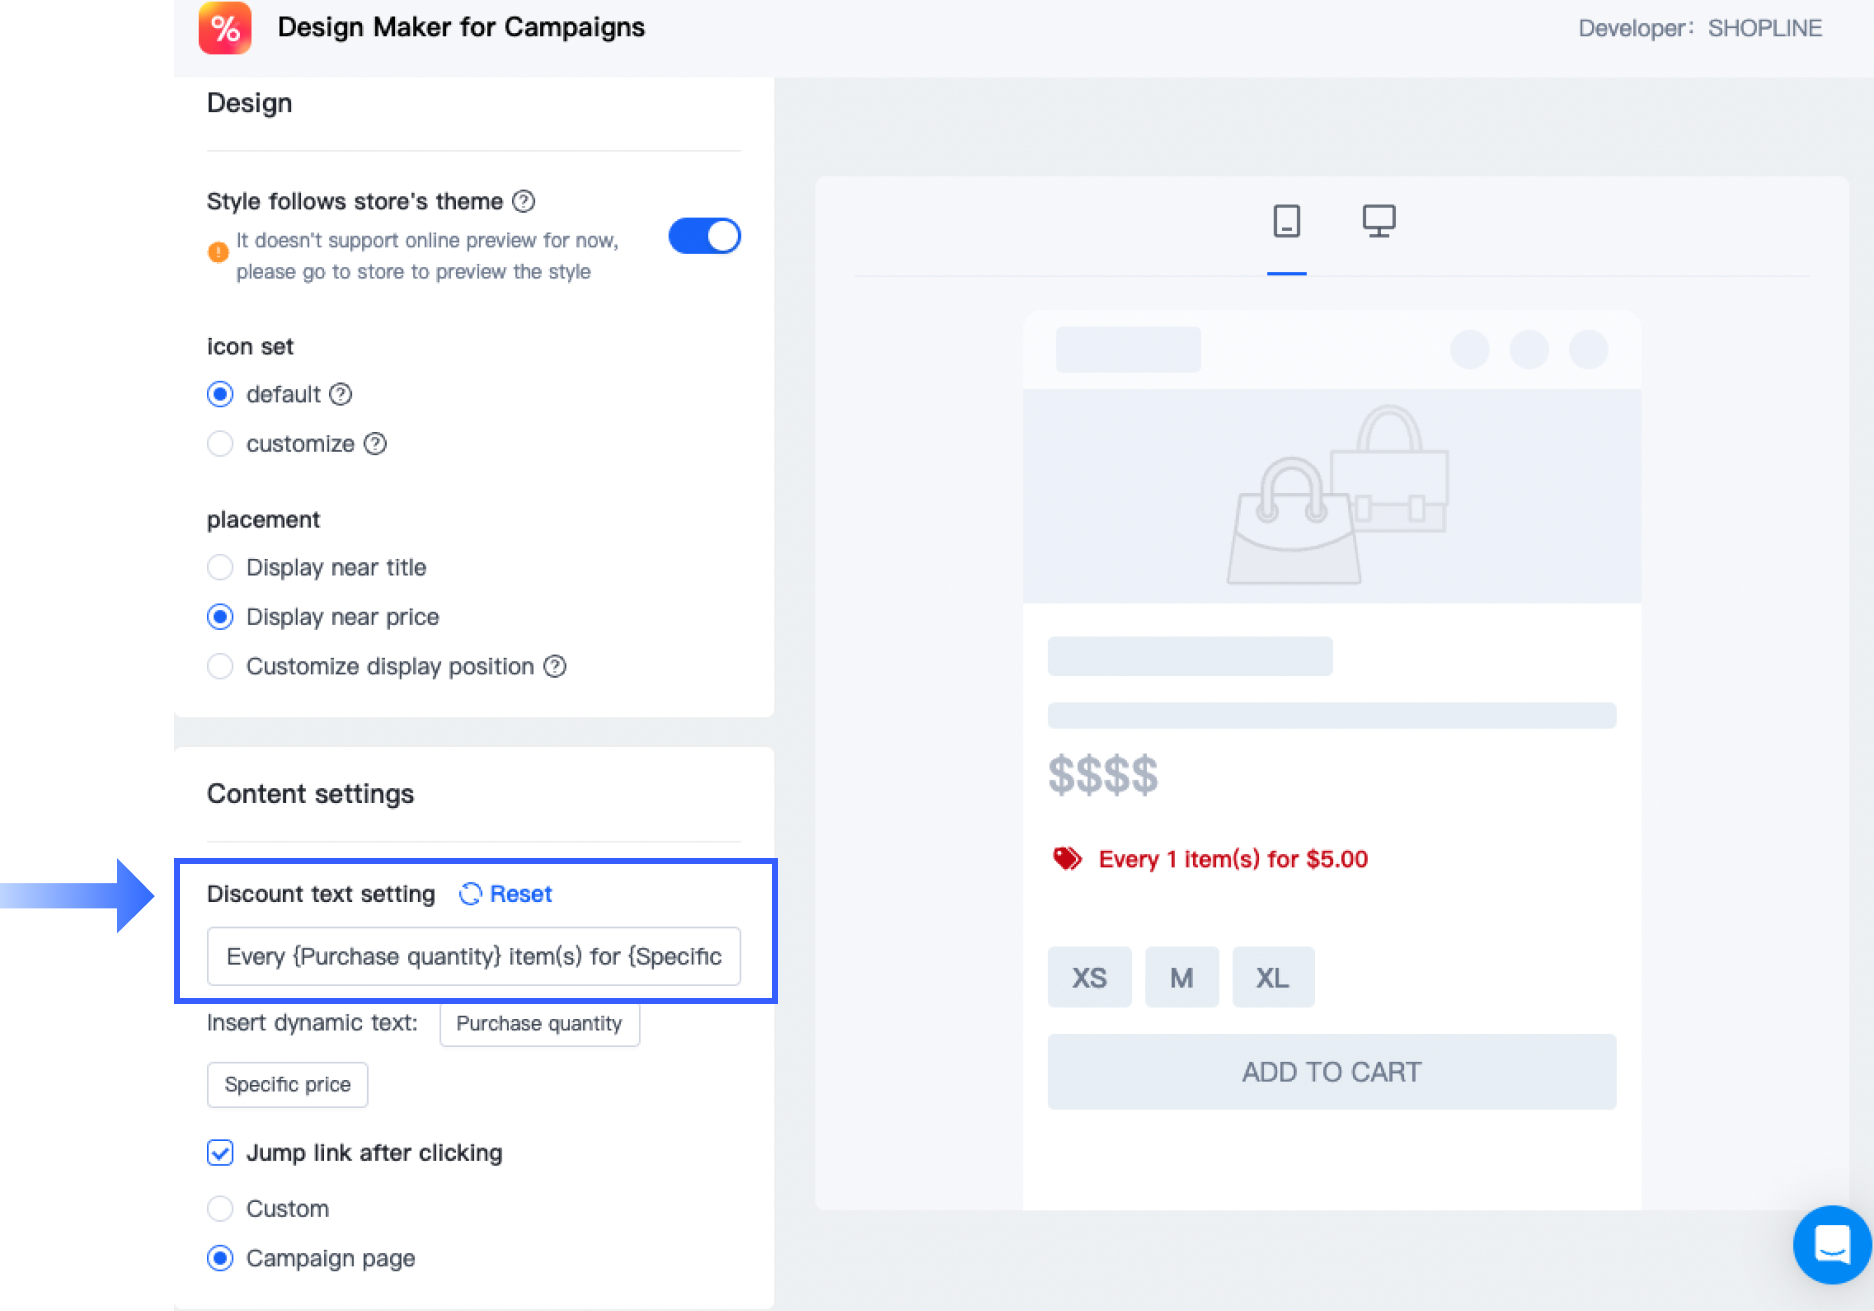
Task: Switch to mobile preview tab
Action: point(1286,221)
